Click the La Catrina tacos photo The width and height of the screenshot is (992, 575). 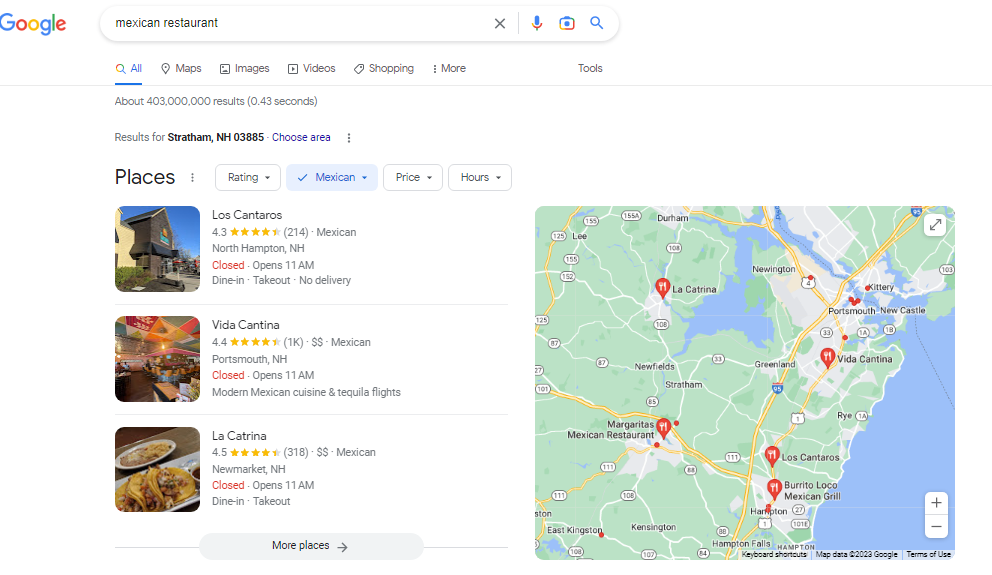(158, 469)
